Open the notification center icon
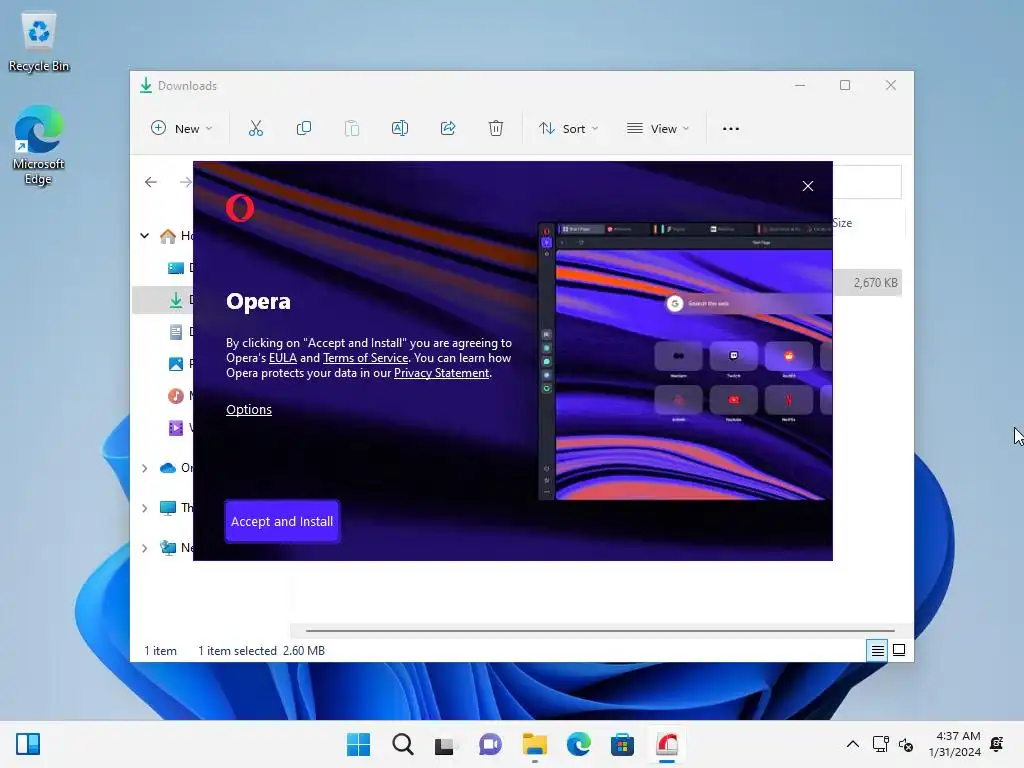This screenshot has width=1024, height=768. tap(997, 744)
